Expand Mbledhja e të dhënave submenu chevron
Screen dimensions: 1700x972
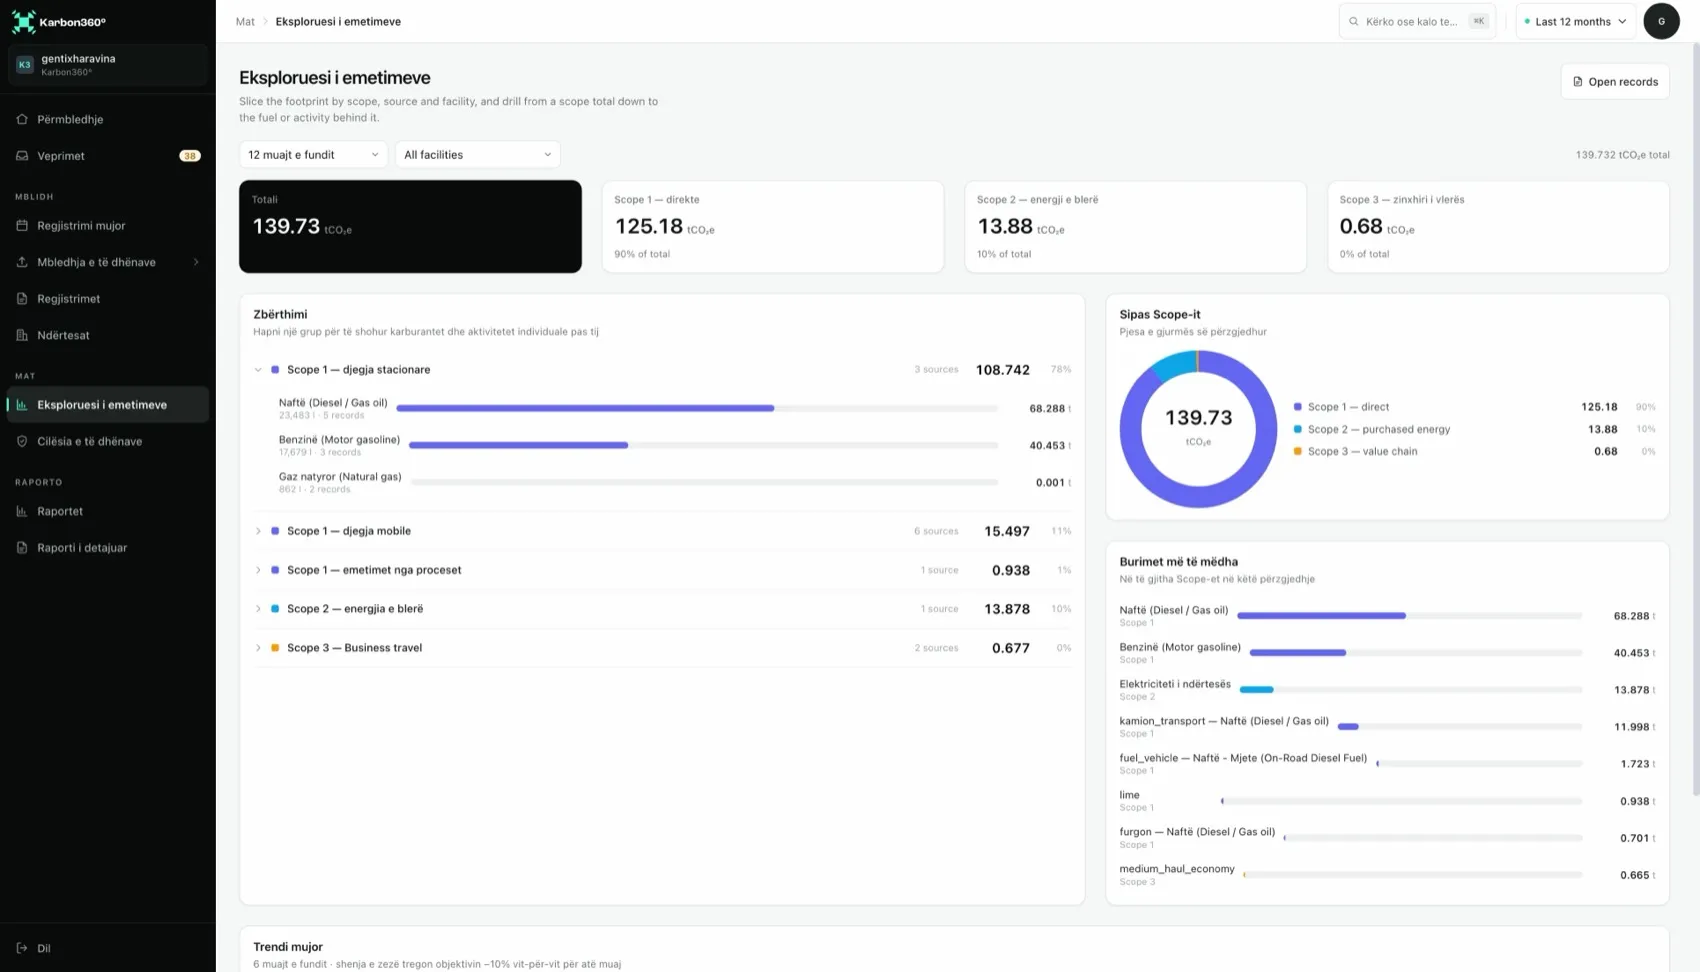point(196,262)
